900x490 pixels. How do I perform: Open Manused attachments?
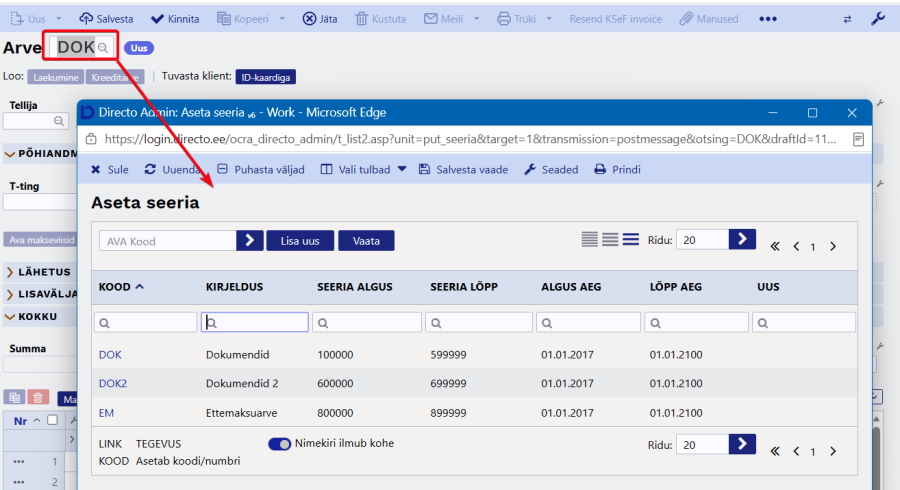(x=709, y=19)
